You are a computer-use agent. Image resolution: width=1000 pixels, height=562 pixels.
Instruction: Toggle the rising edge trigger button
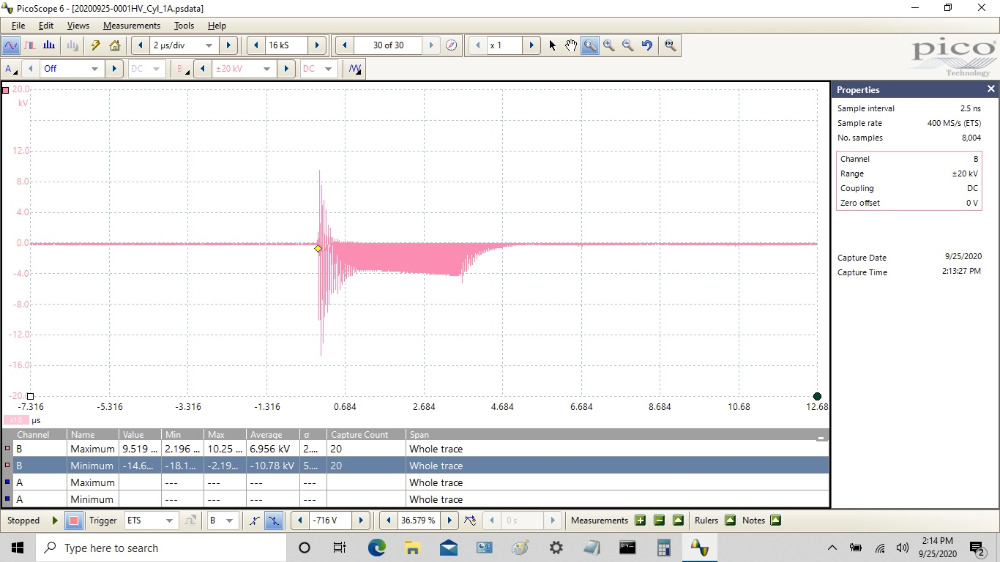[x=255, y=521]
